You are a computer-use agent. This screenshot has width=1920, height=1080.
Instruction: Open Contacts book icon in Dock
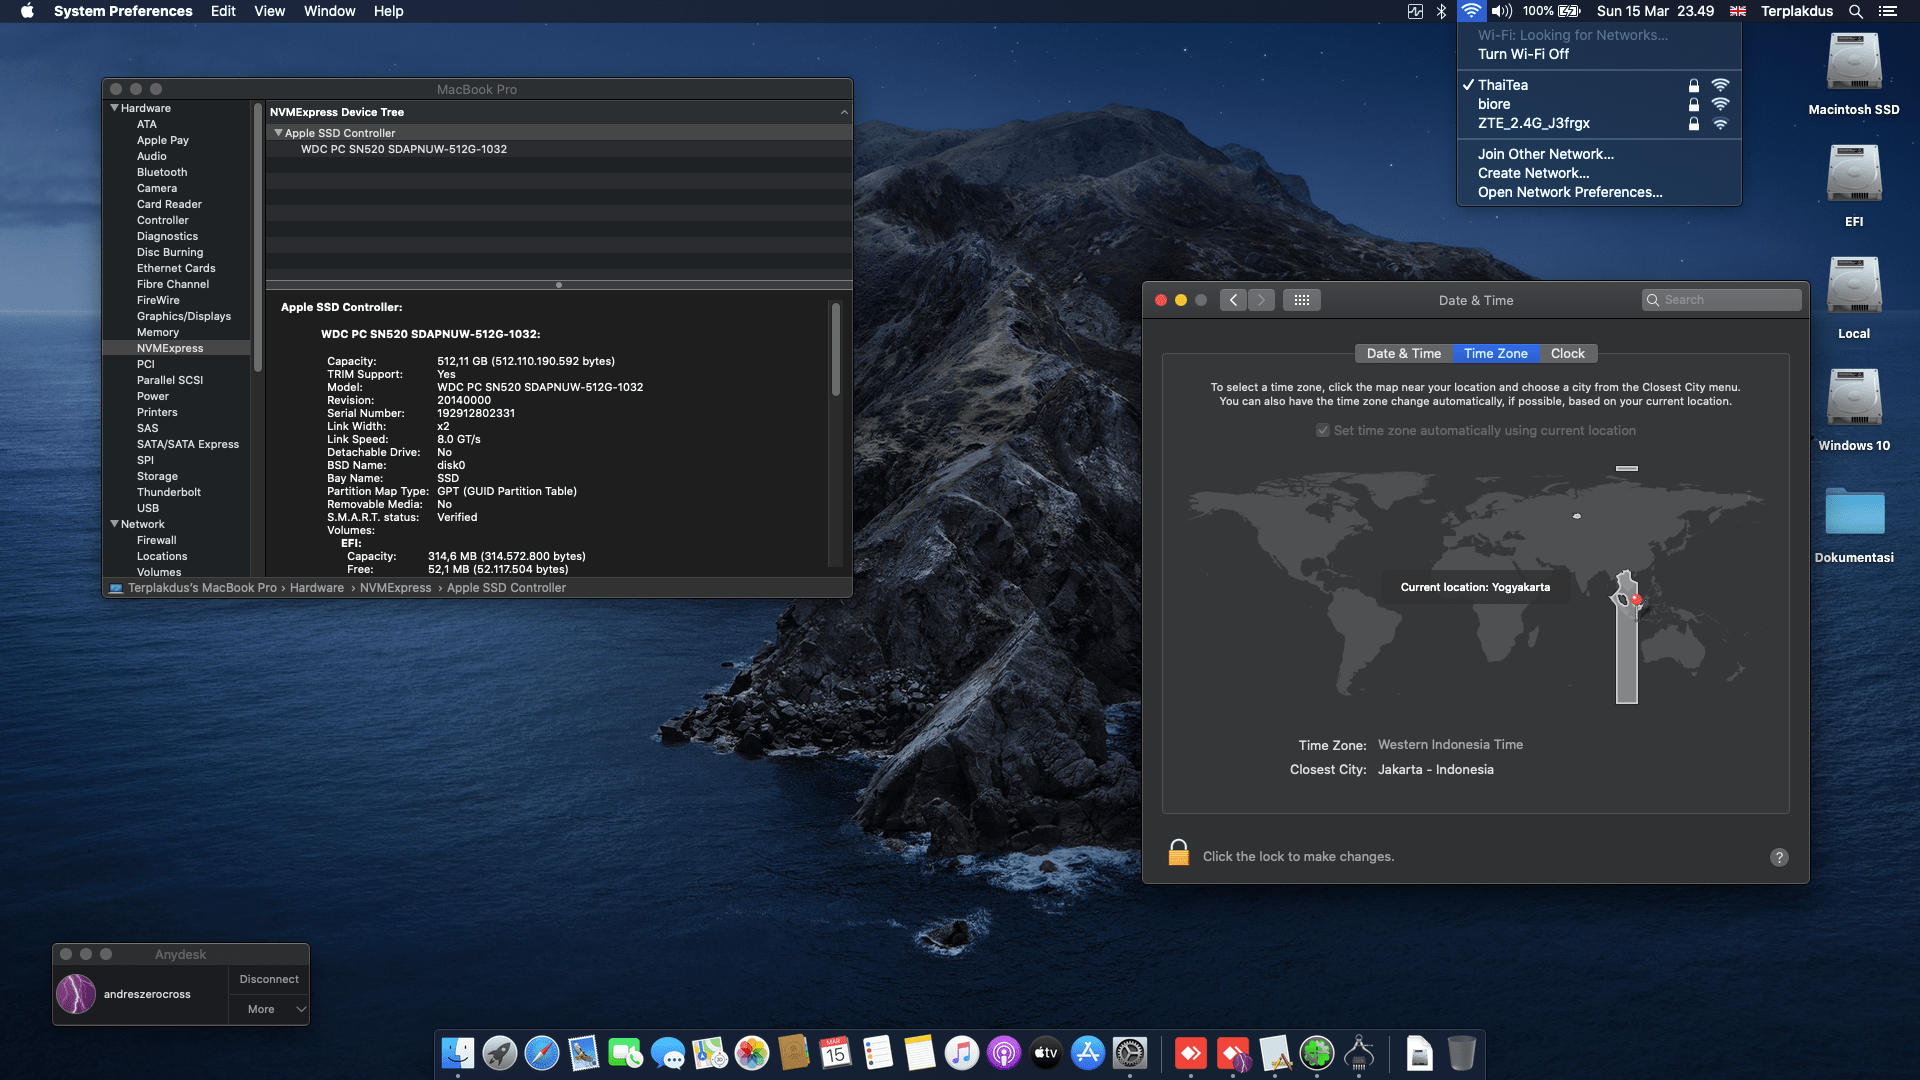pos(794,1053)
